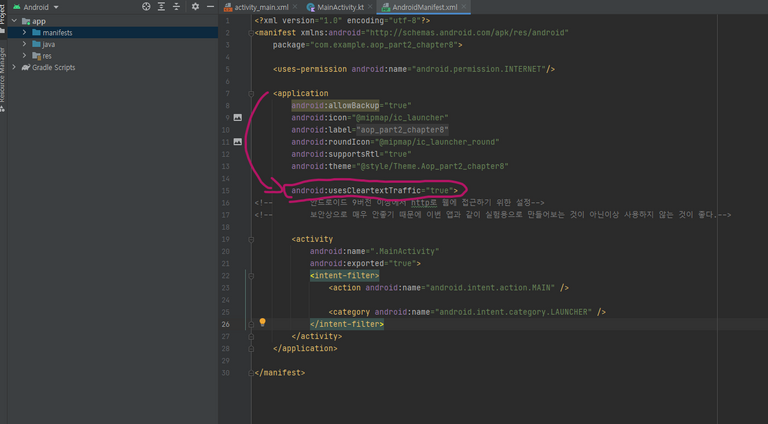Click the closing </intent-filter> tag
The image size is (768, 424).
347,324
